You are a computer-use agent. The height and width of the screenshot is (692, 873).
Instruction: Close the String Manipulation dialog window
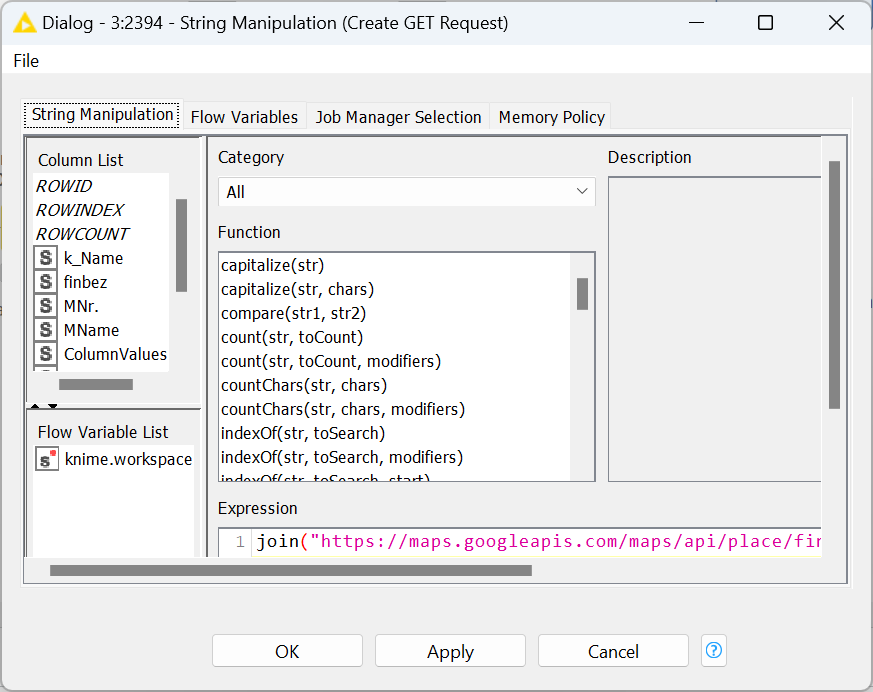[836, 23]
